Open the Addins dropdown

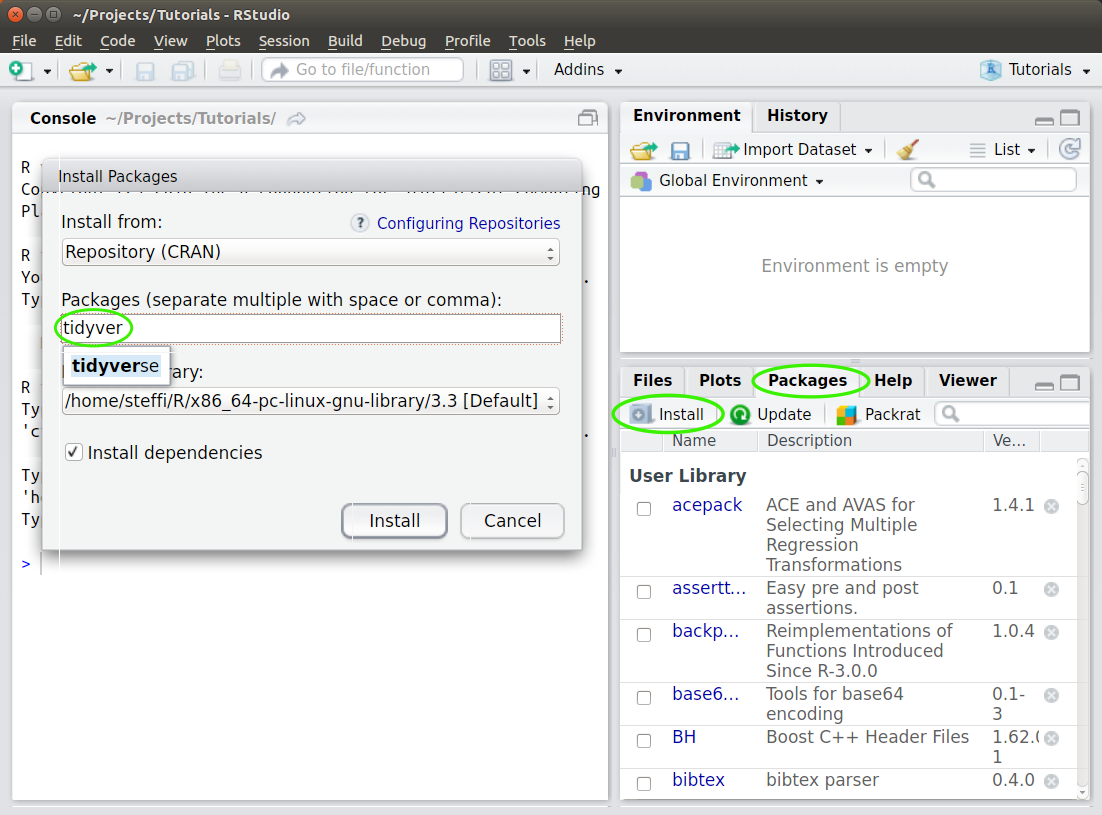click(588, 70)
